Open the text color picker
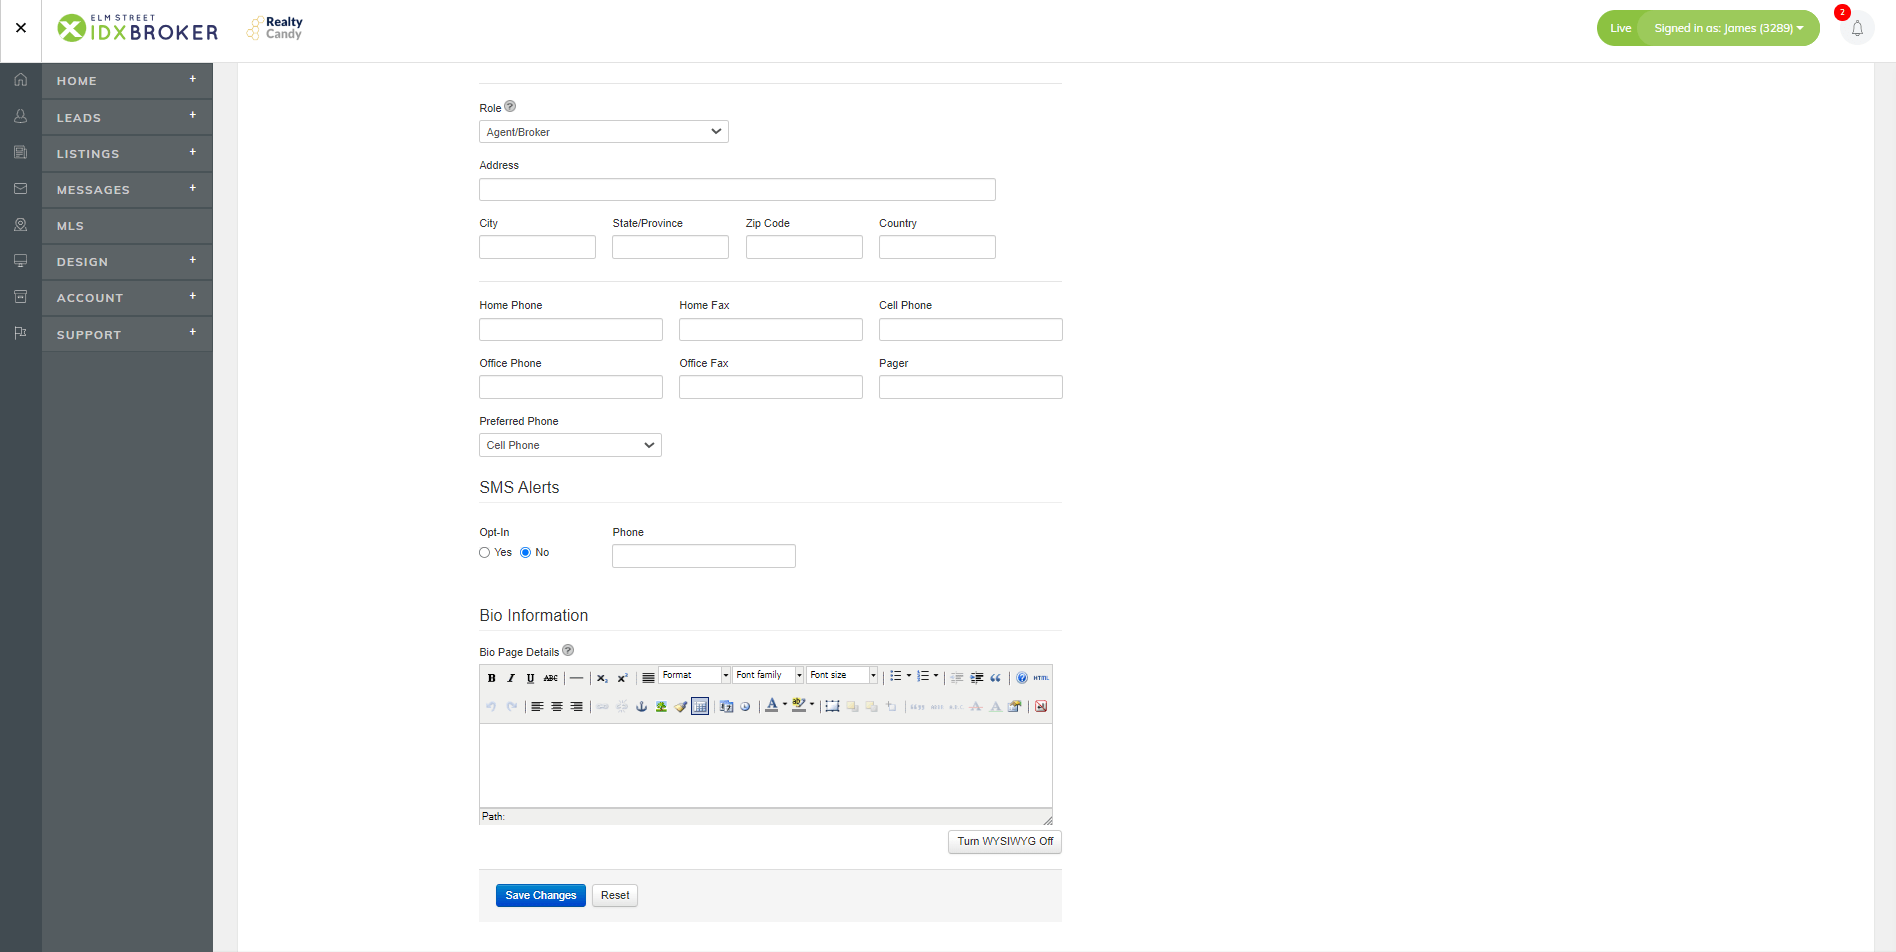The height and width of the screenshot is (952, 1896). pos(785,705)
